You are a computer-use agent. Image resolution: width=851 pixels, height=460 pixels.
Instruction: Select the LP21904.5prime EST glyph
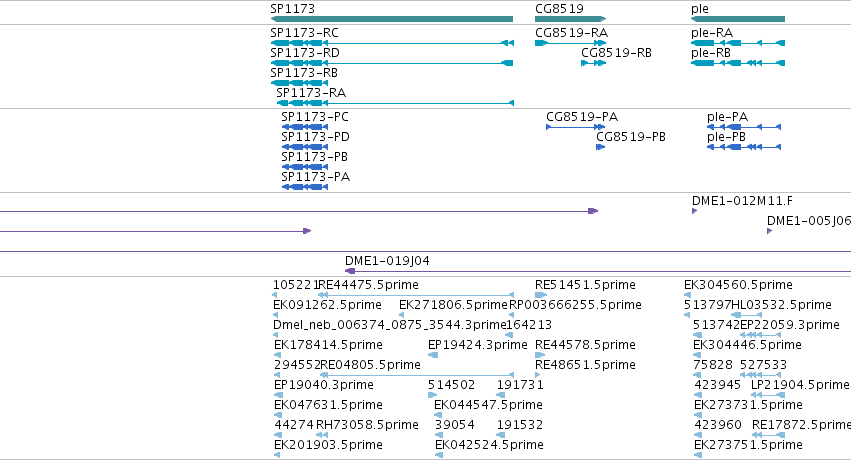[x=767, y=395]
